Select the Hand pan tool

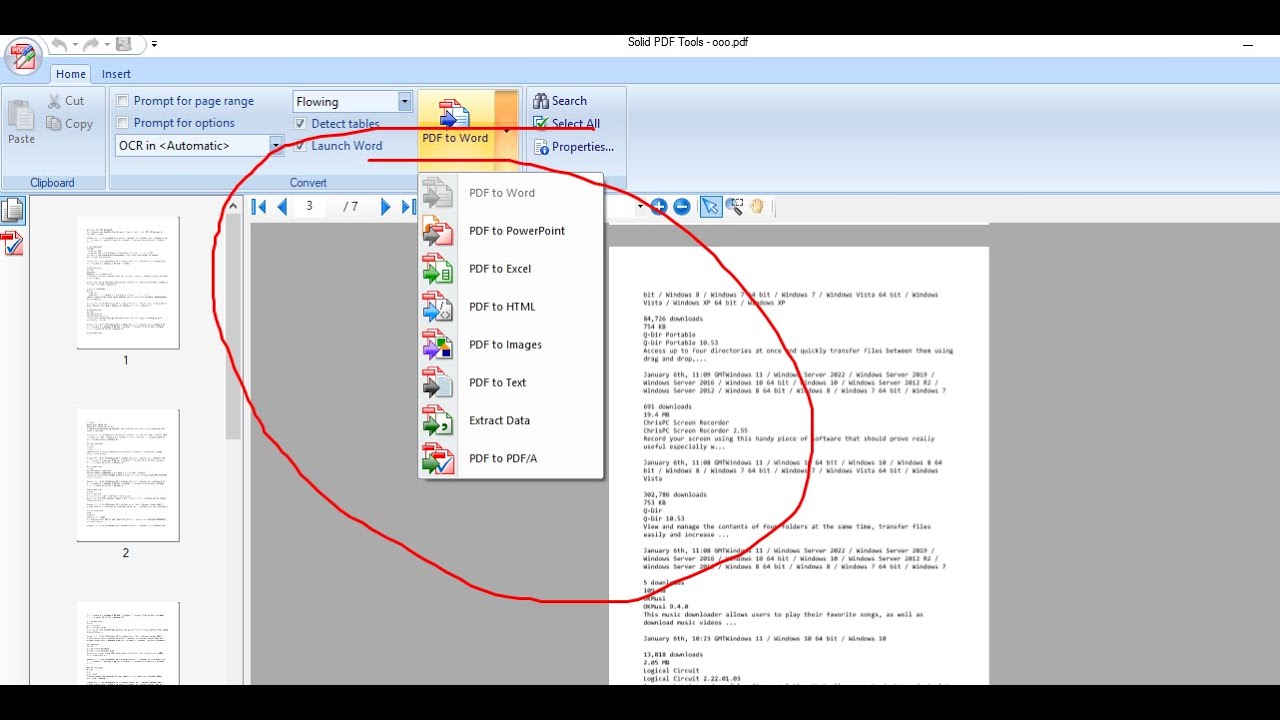point(758,207)
